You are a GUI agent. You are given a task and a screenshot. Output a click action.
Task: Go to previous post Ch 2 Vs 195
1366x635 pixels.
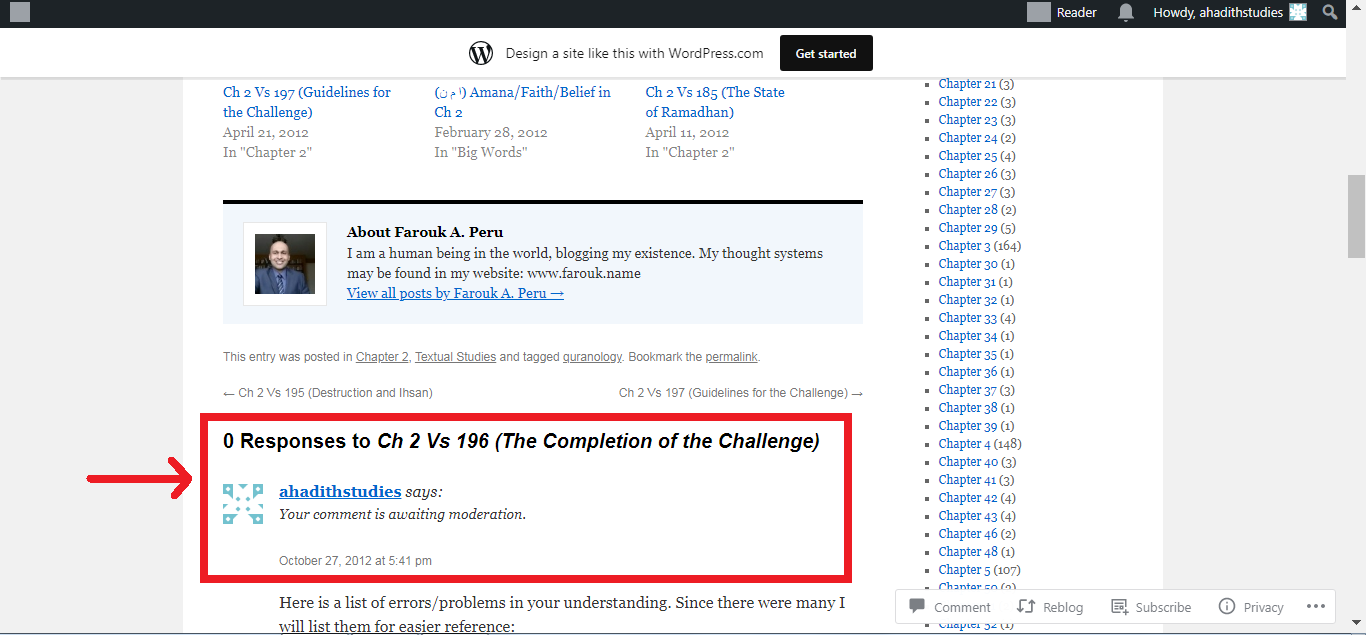(328, 393)
